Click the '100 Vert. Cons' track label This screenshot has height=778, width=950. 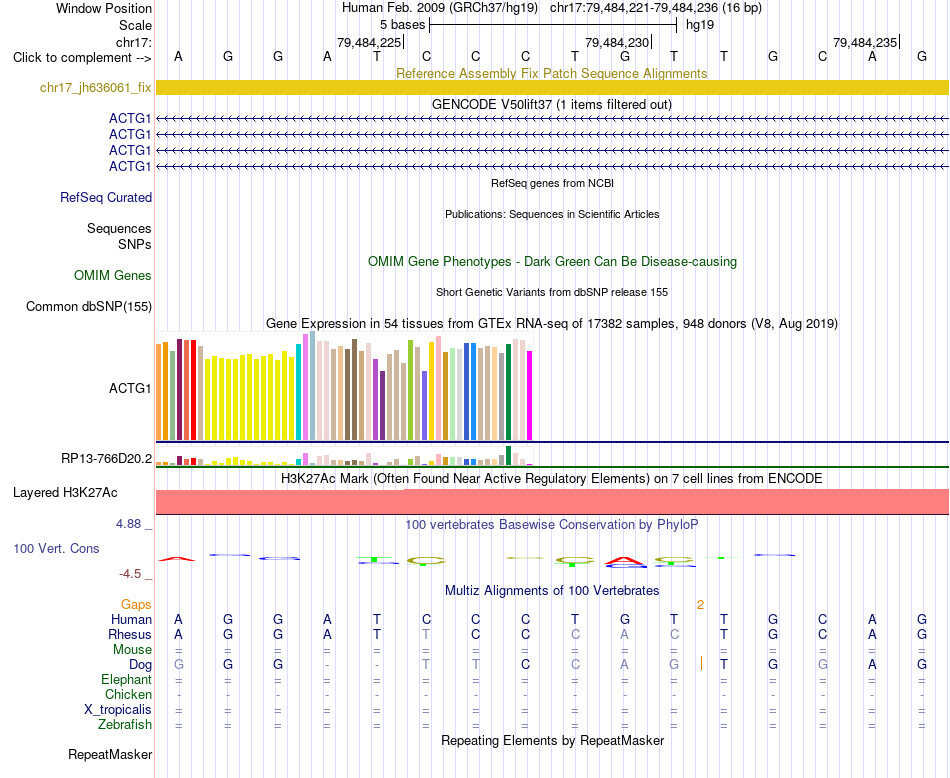[x=56, y=548]
